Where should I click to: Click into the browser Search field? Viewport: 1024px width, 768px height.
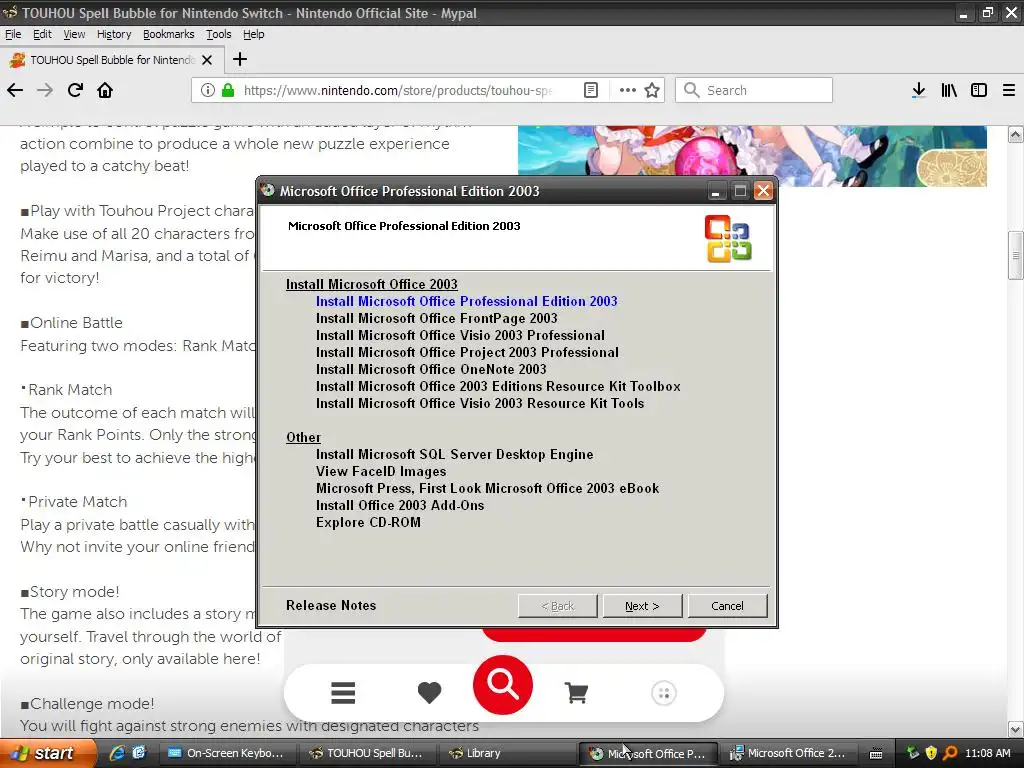coord(754,90)
